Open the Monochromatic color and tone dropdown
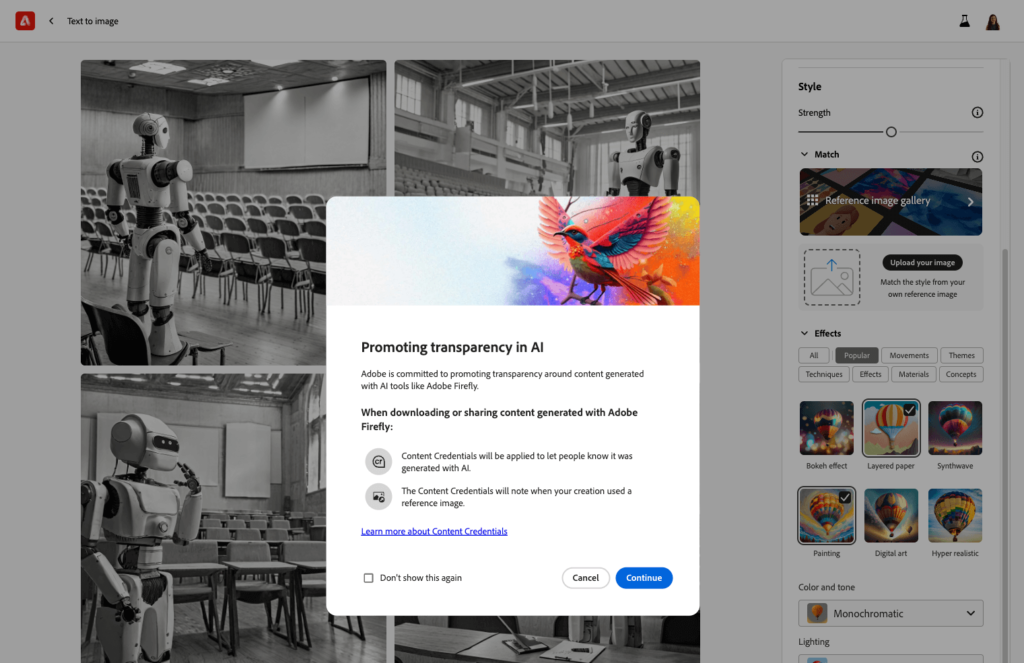Viewport: 1024px width, 663px height. pyautogui.click(x=890, y=612)
